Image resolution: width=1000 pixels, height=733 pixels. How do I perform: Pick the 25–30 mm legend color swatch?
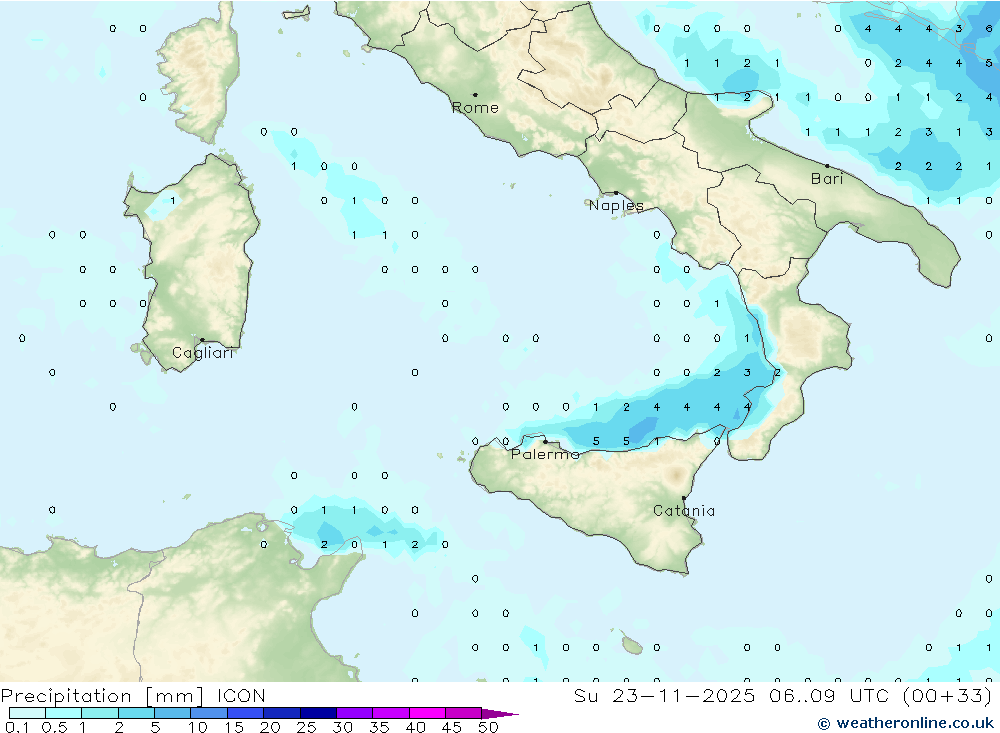pos(318,713)
